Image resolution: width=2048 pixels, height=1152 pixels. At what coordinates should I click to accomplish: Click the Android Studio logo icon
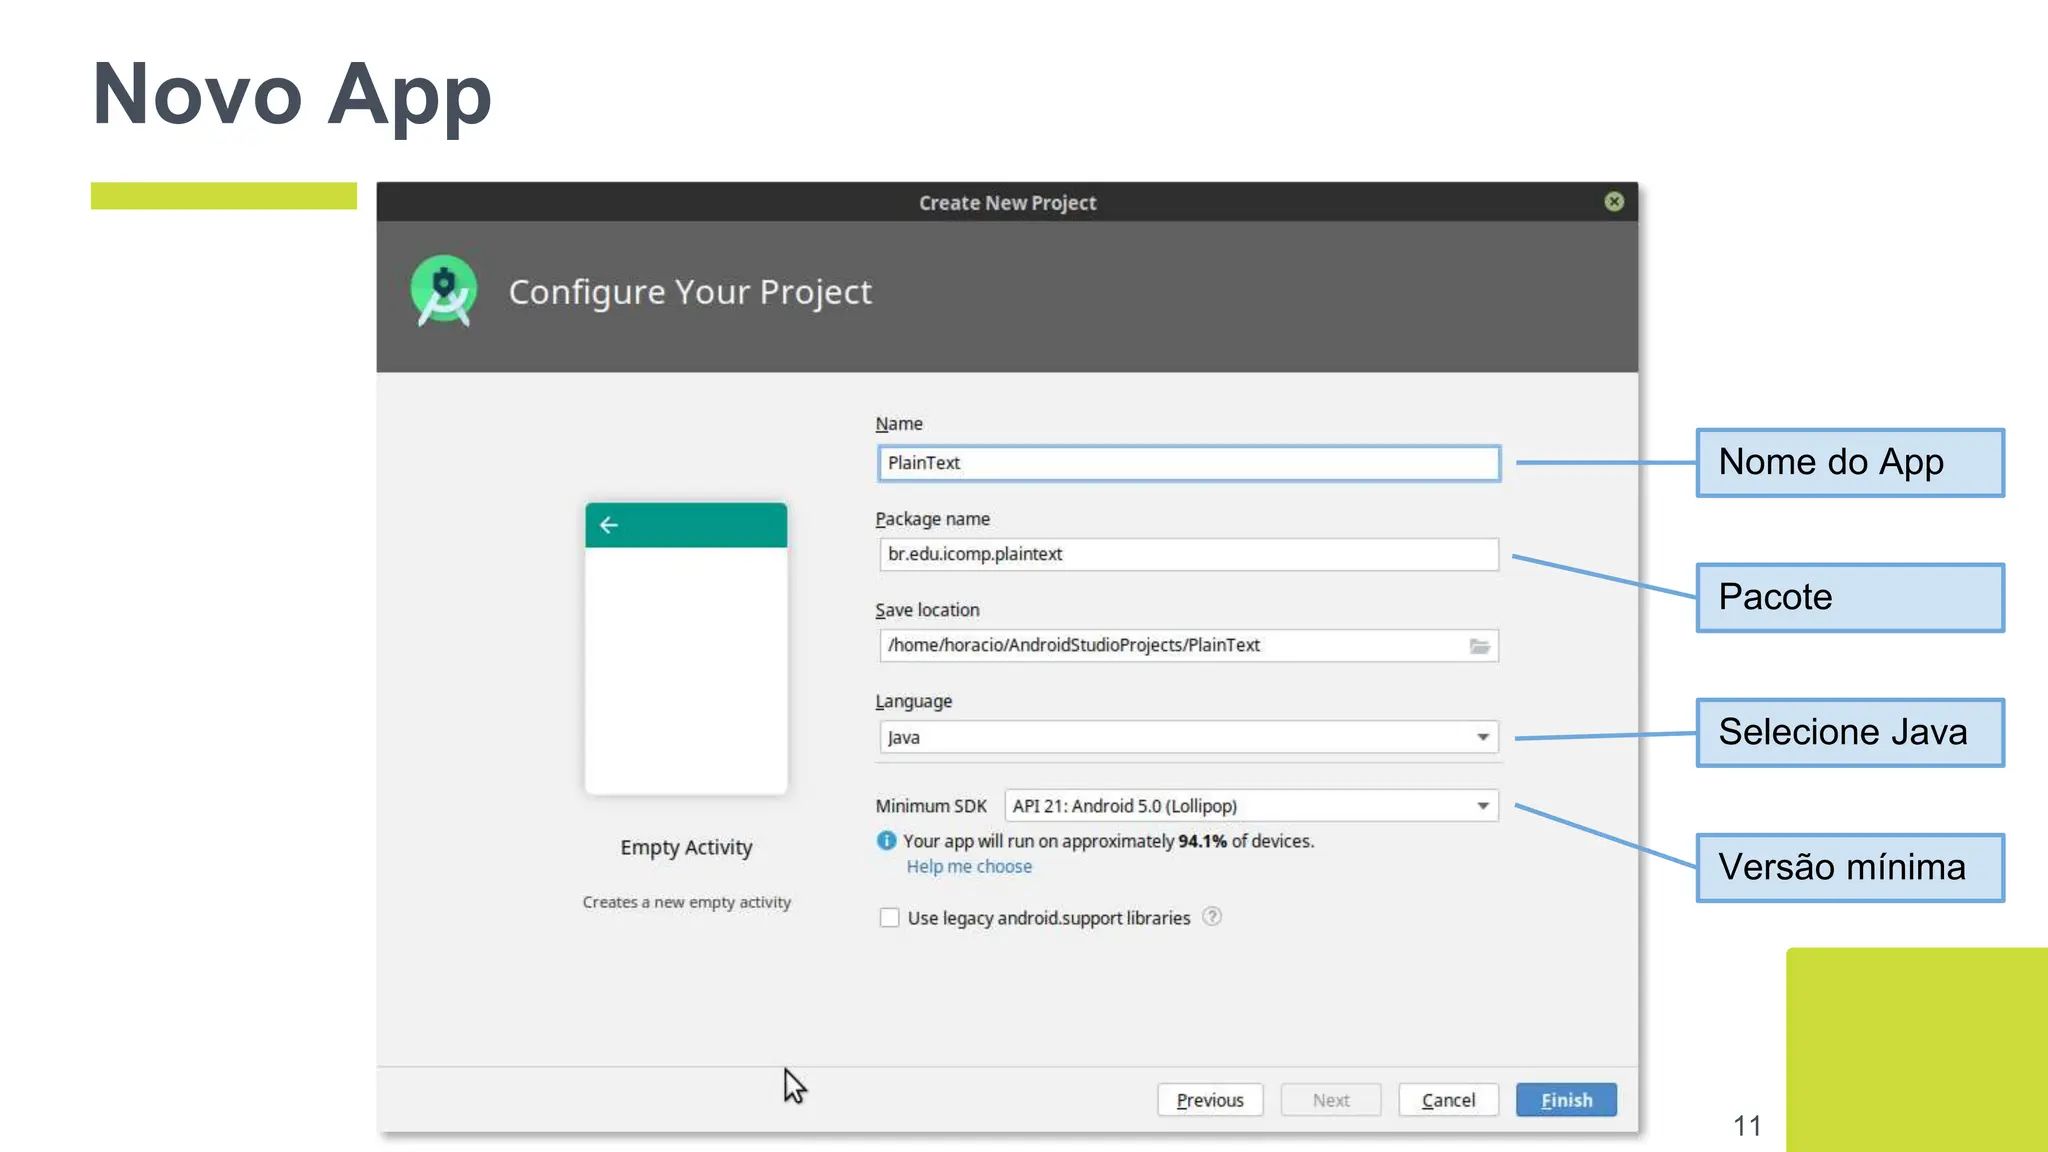(x=444, y=291)
